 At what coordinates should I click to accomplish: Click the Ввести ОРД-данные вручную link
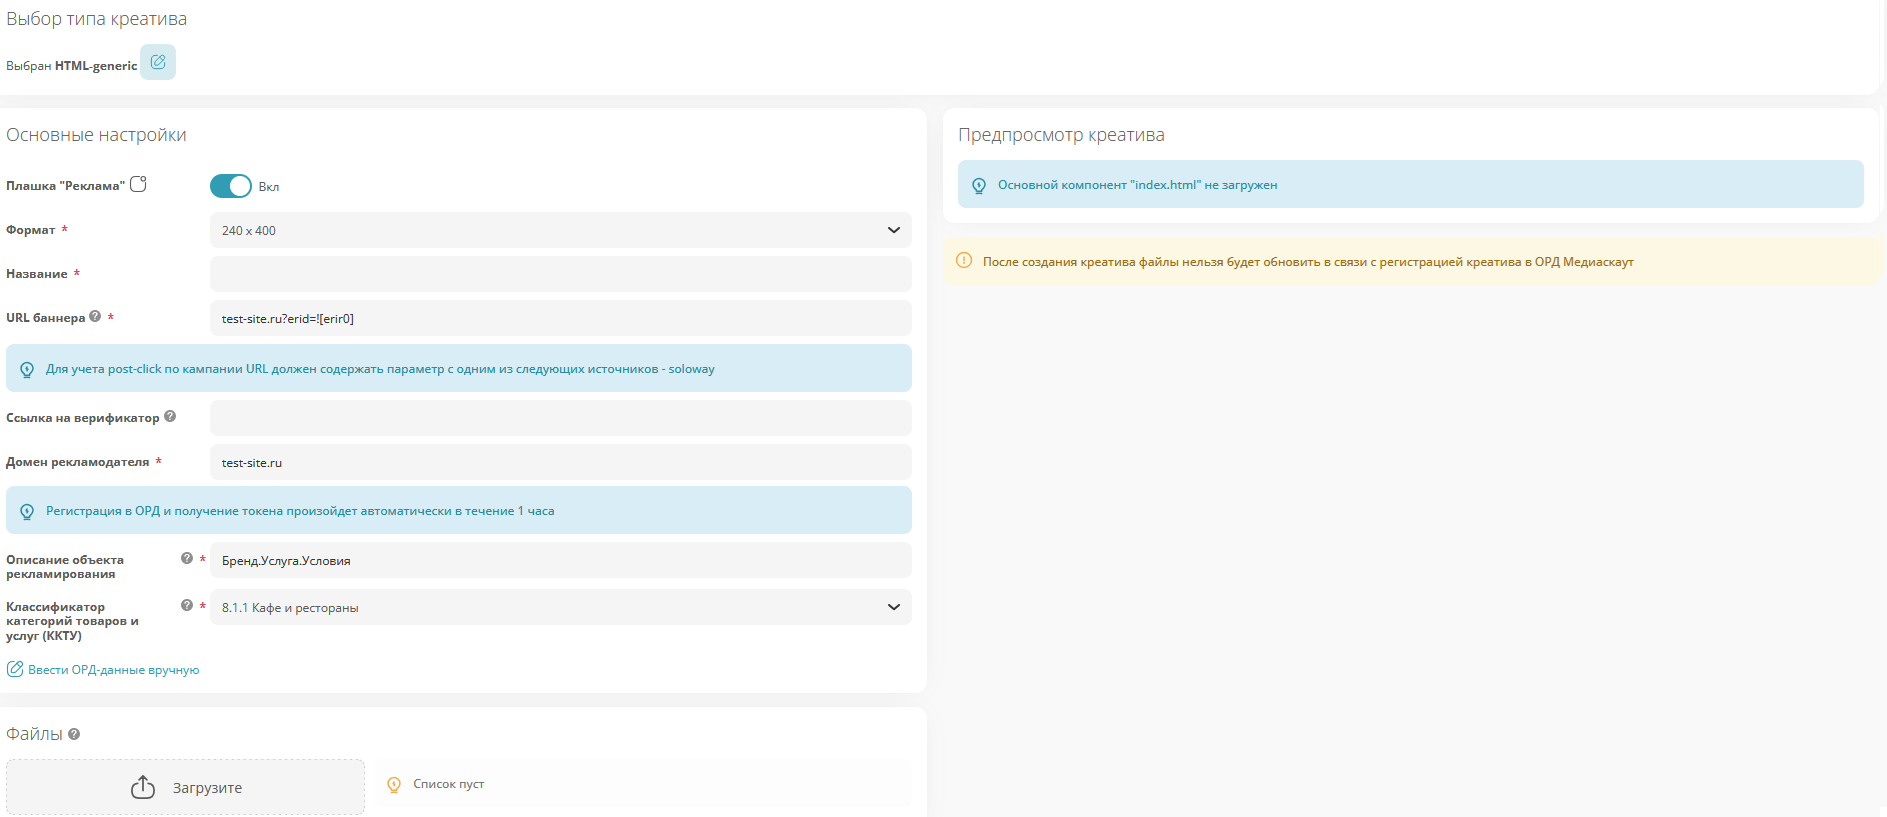pyautogui.click(x=113, y=670)
